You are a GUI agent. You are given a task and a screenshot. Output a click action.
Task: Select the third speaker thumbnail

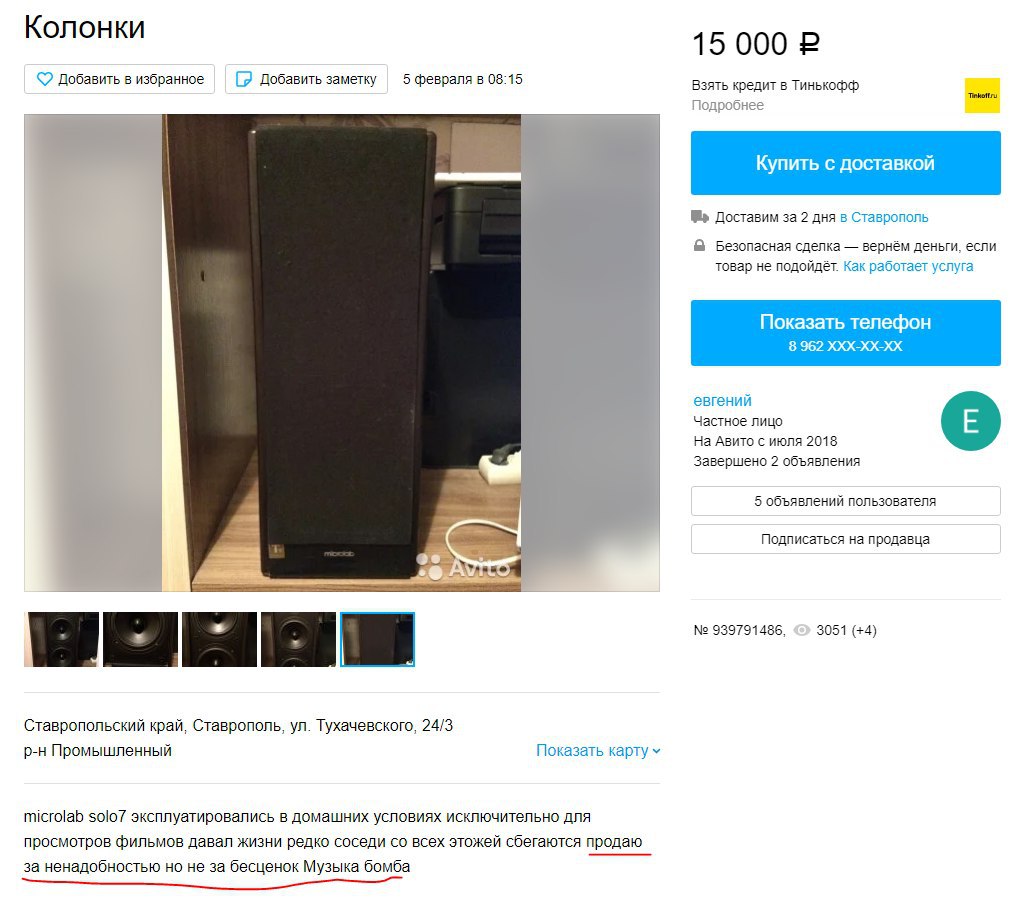point(219,639)
